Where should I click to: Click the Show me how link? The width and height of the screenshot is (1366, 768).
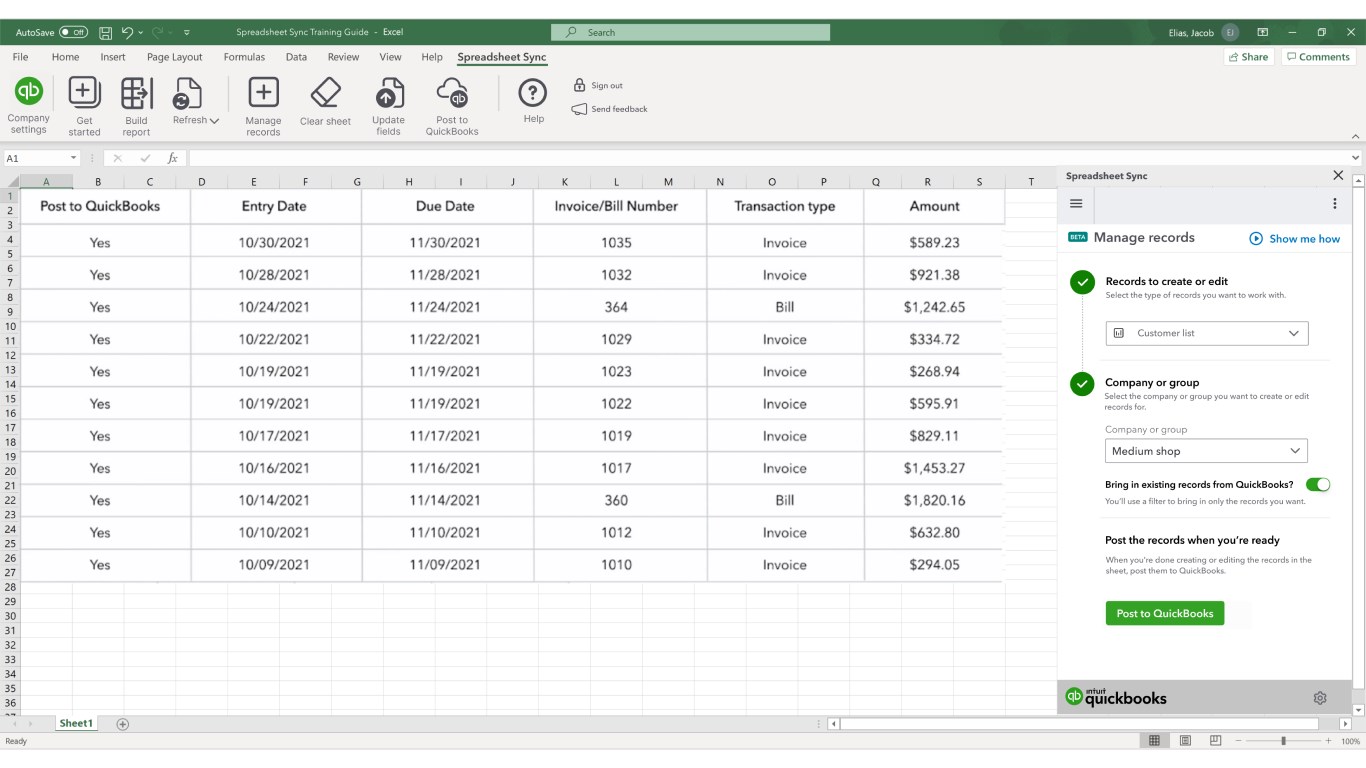[x=1295, y=238]
